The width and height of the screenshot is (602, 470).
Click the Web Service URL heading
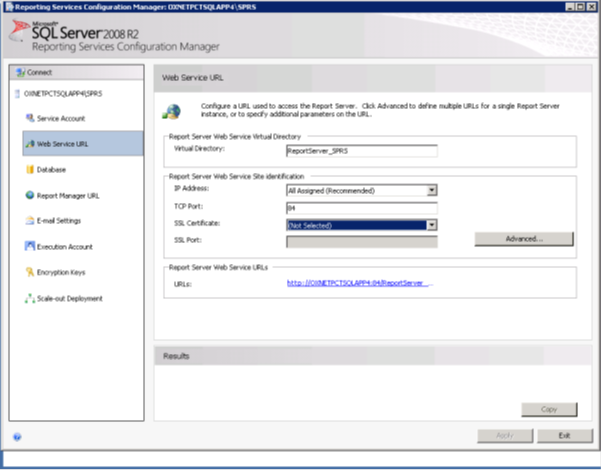click(x=192, y=78)
